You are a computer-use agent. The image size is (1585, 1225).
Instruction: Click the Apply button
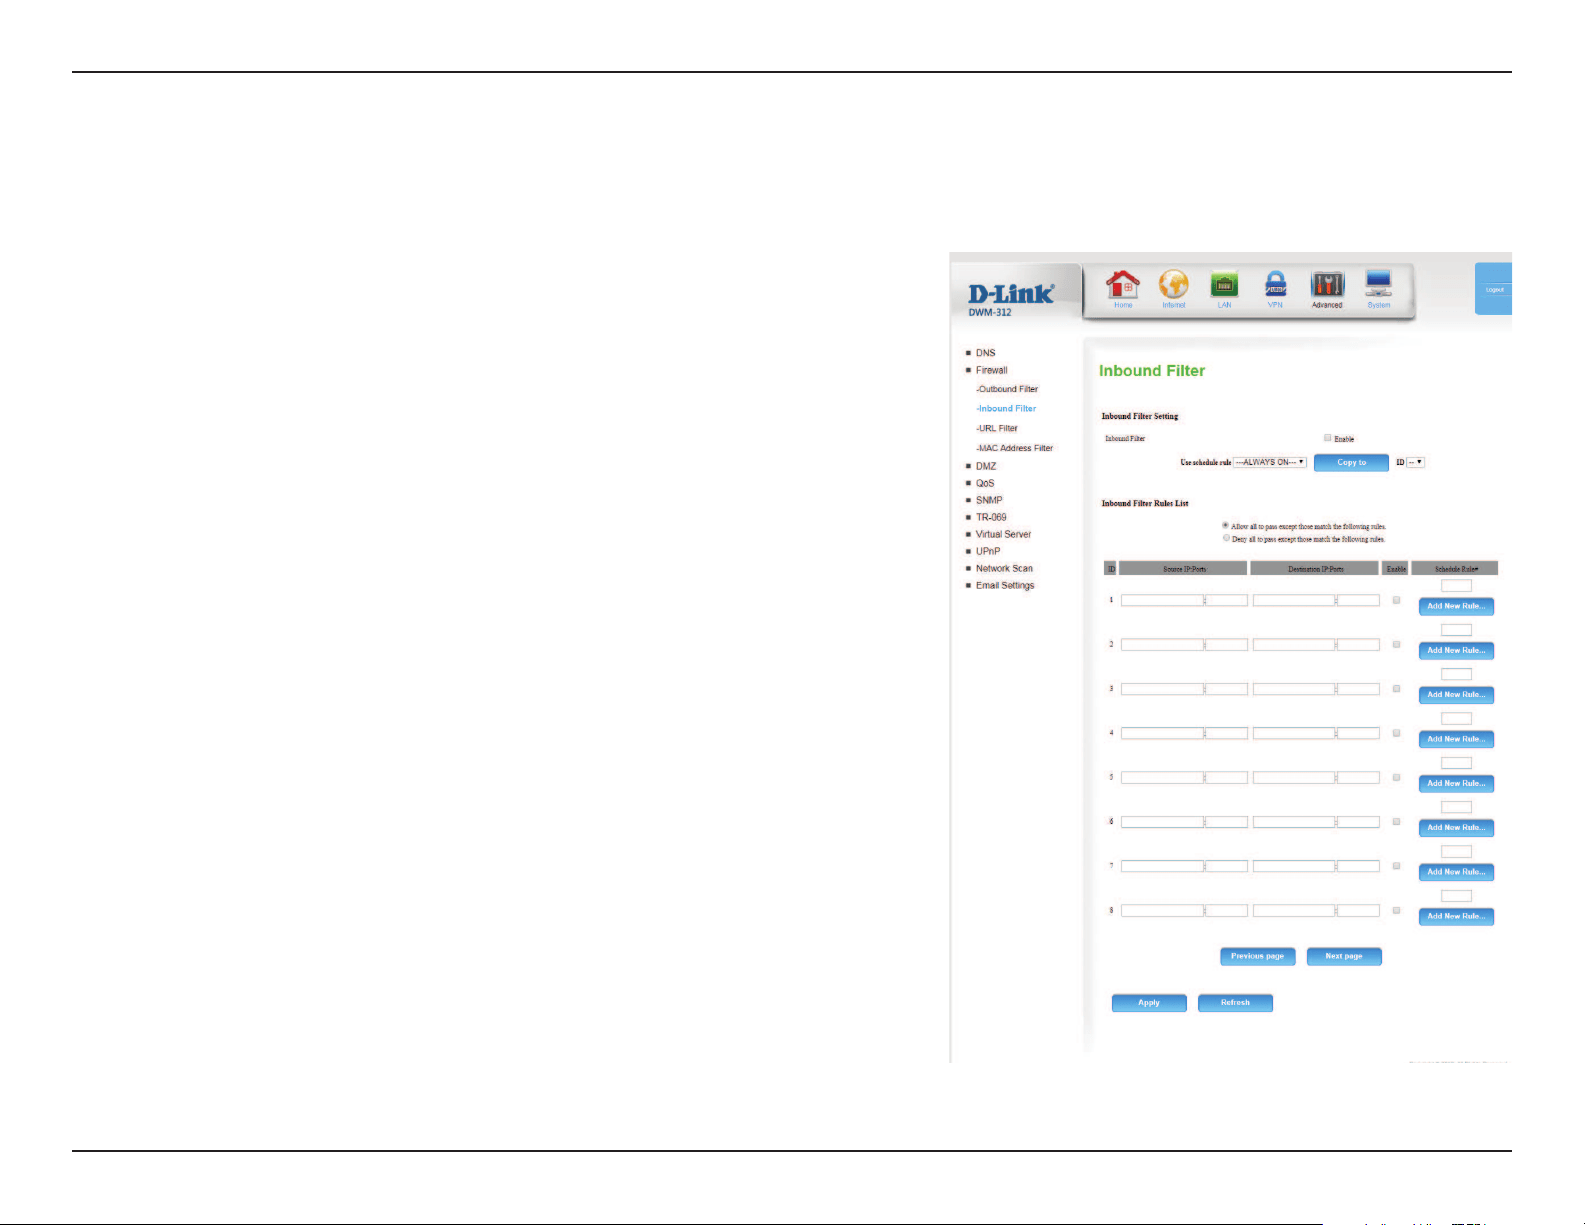pyautogui.click(x=1149, y=1002)
